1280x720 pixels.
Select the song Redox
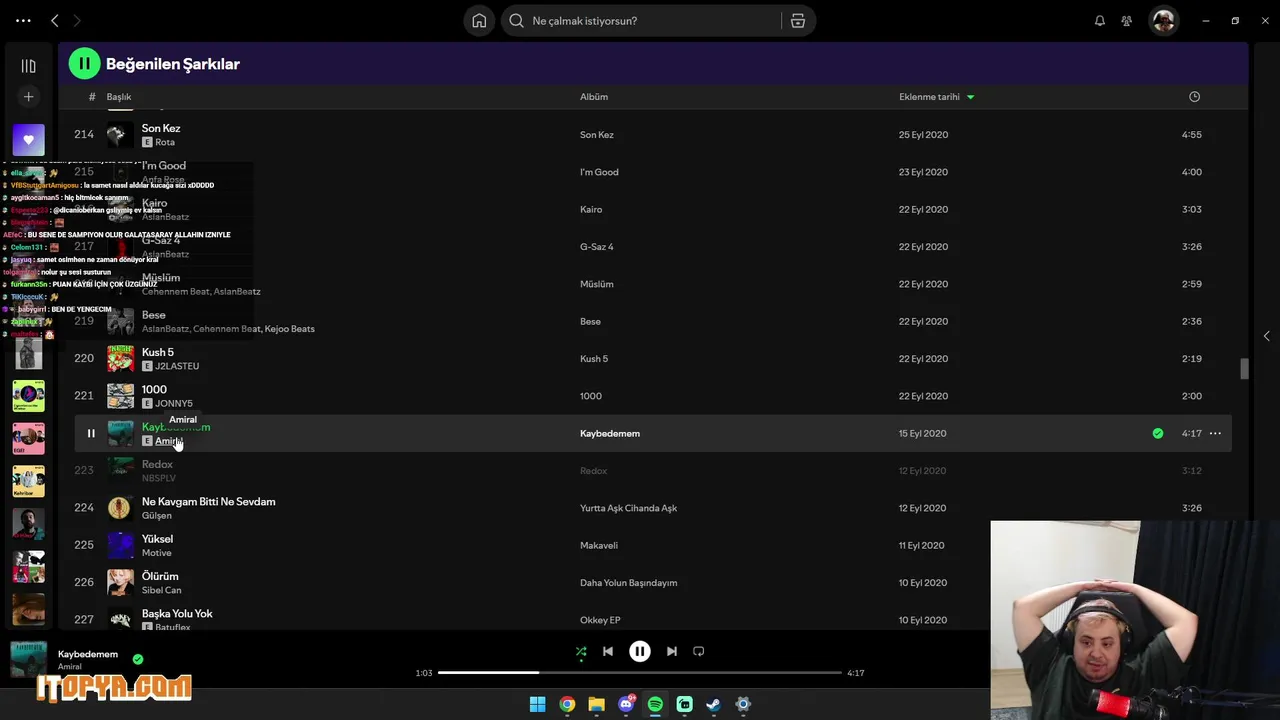(157, 464)
